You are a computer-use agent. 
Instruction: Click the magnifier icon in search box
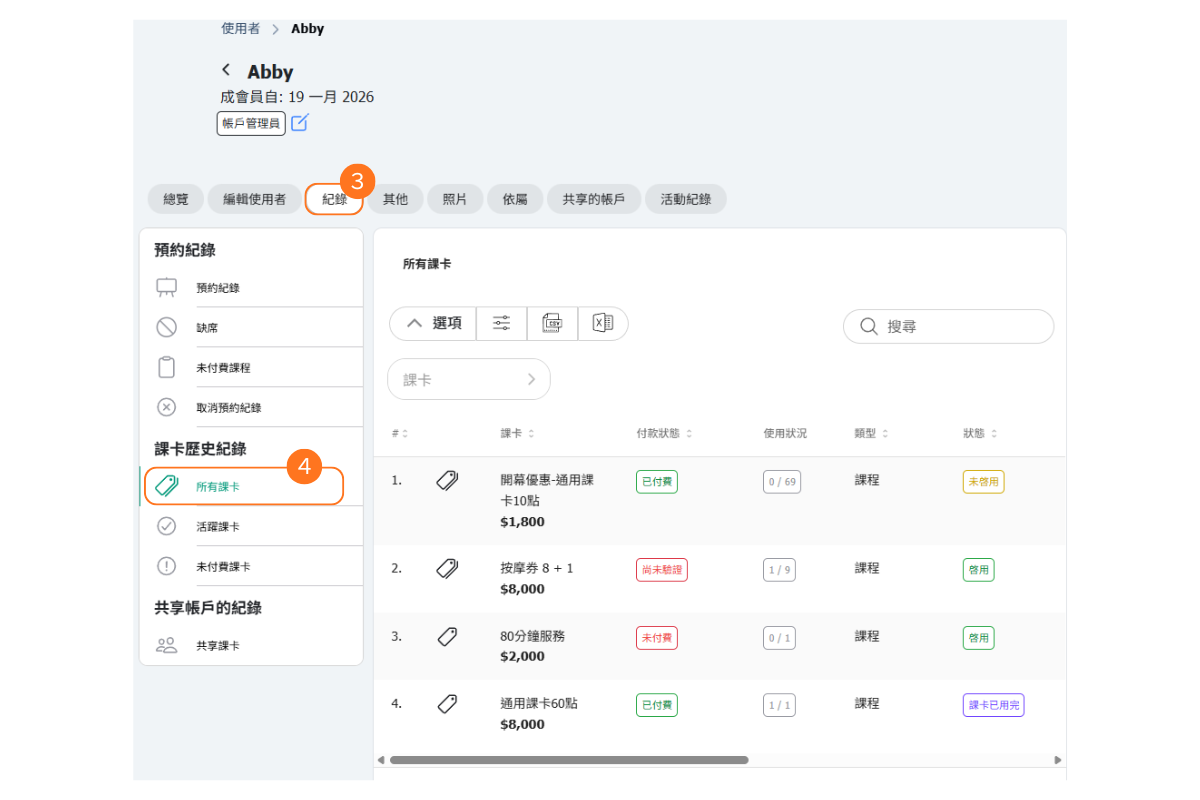tap(869, 327)
